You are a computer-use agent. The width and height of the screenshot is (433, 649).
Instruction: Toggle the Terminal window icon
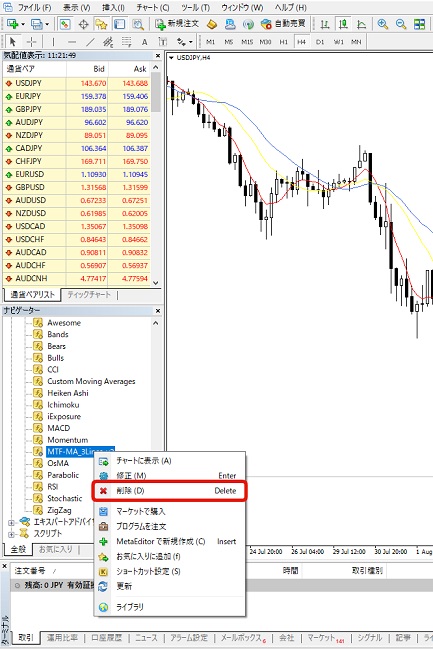pos(119,24)
